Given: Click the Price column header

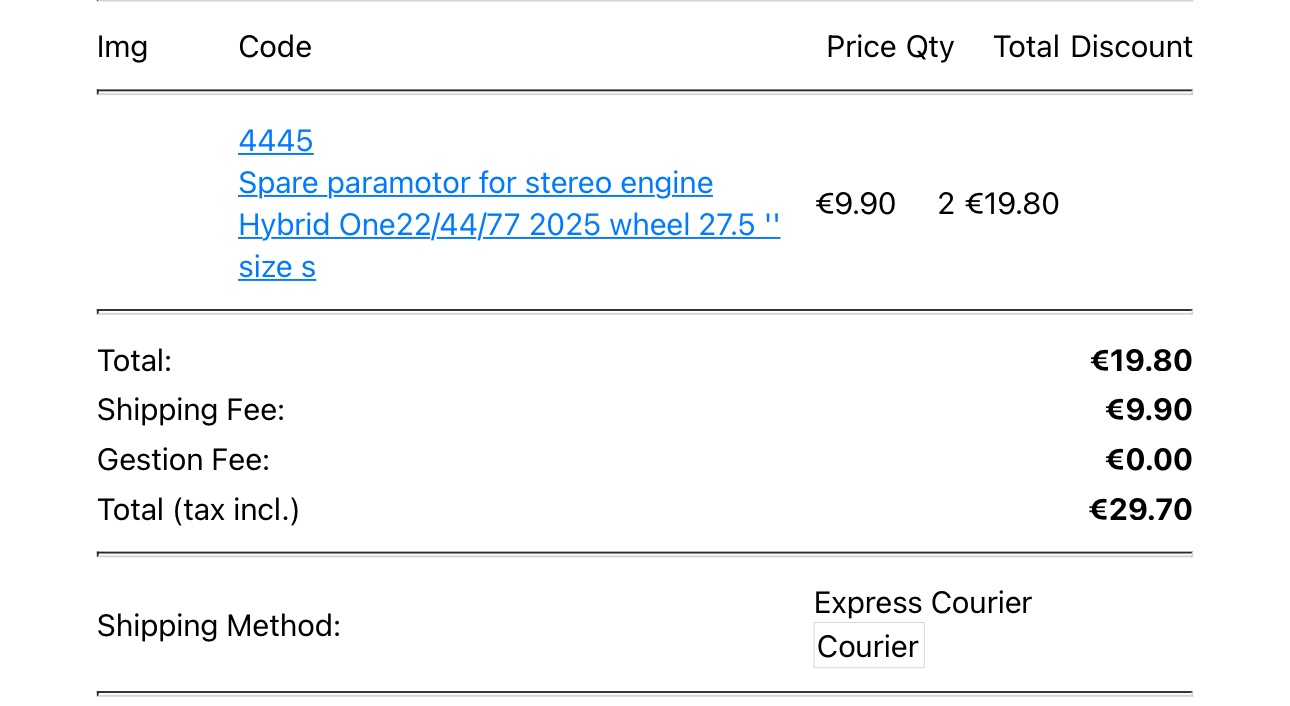Looking at the screenshot, I should 861,47.
